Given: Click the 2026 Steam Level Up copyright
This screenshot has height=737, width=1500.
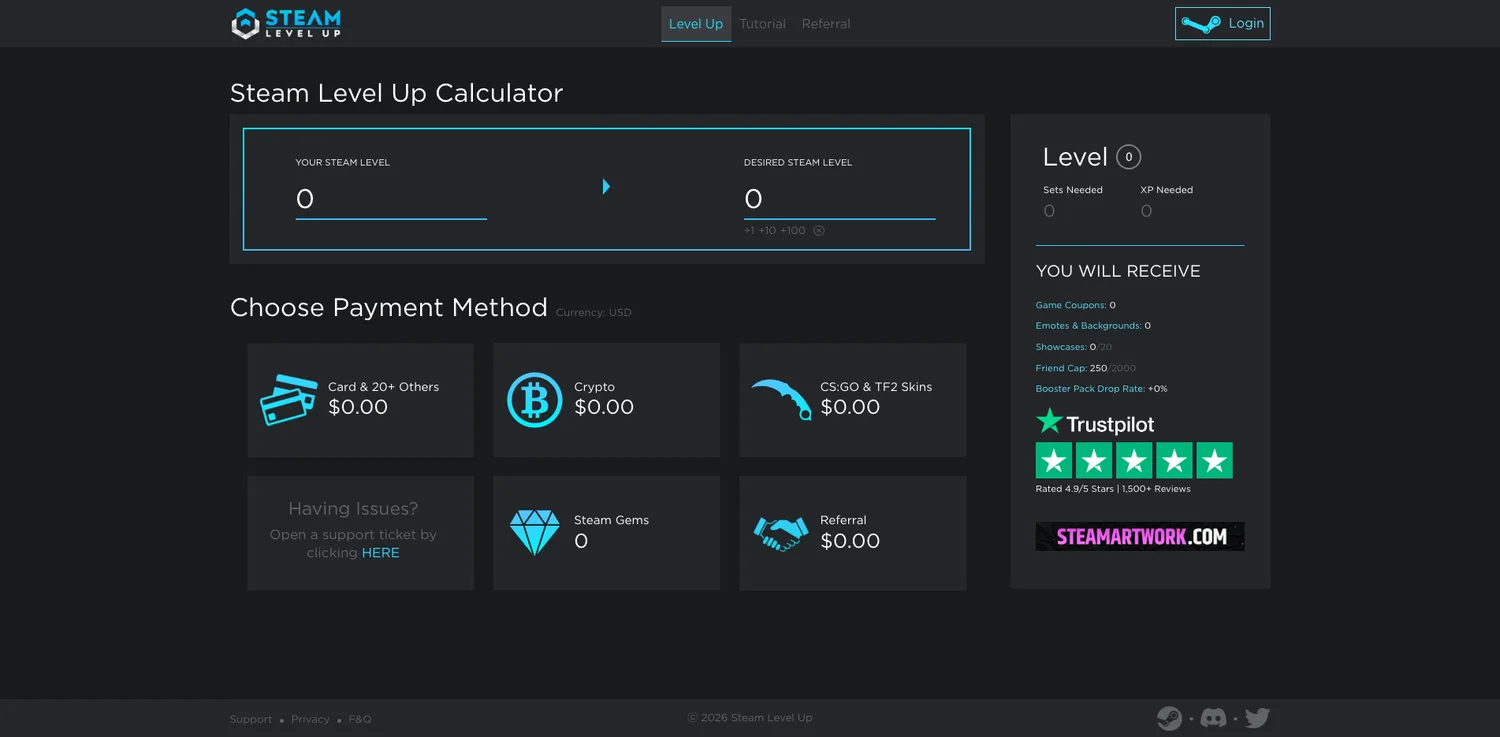Looking at the screenshot, I should click(750, 718).
